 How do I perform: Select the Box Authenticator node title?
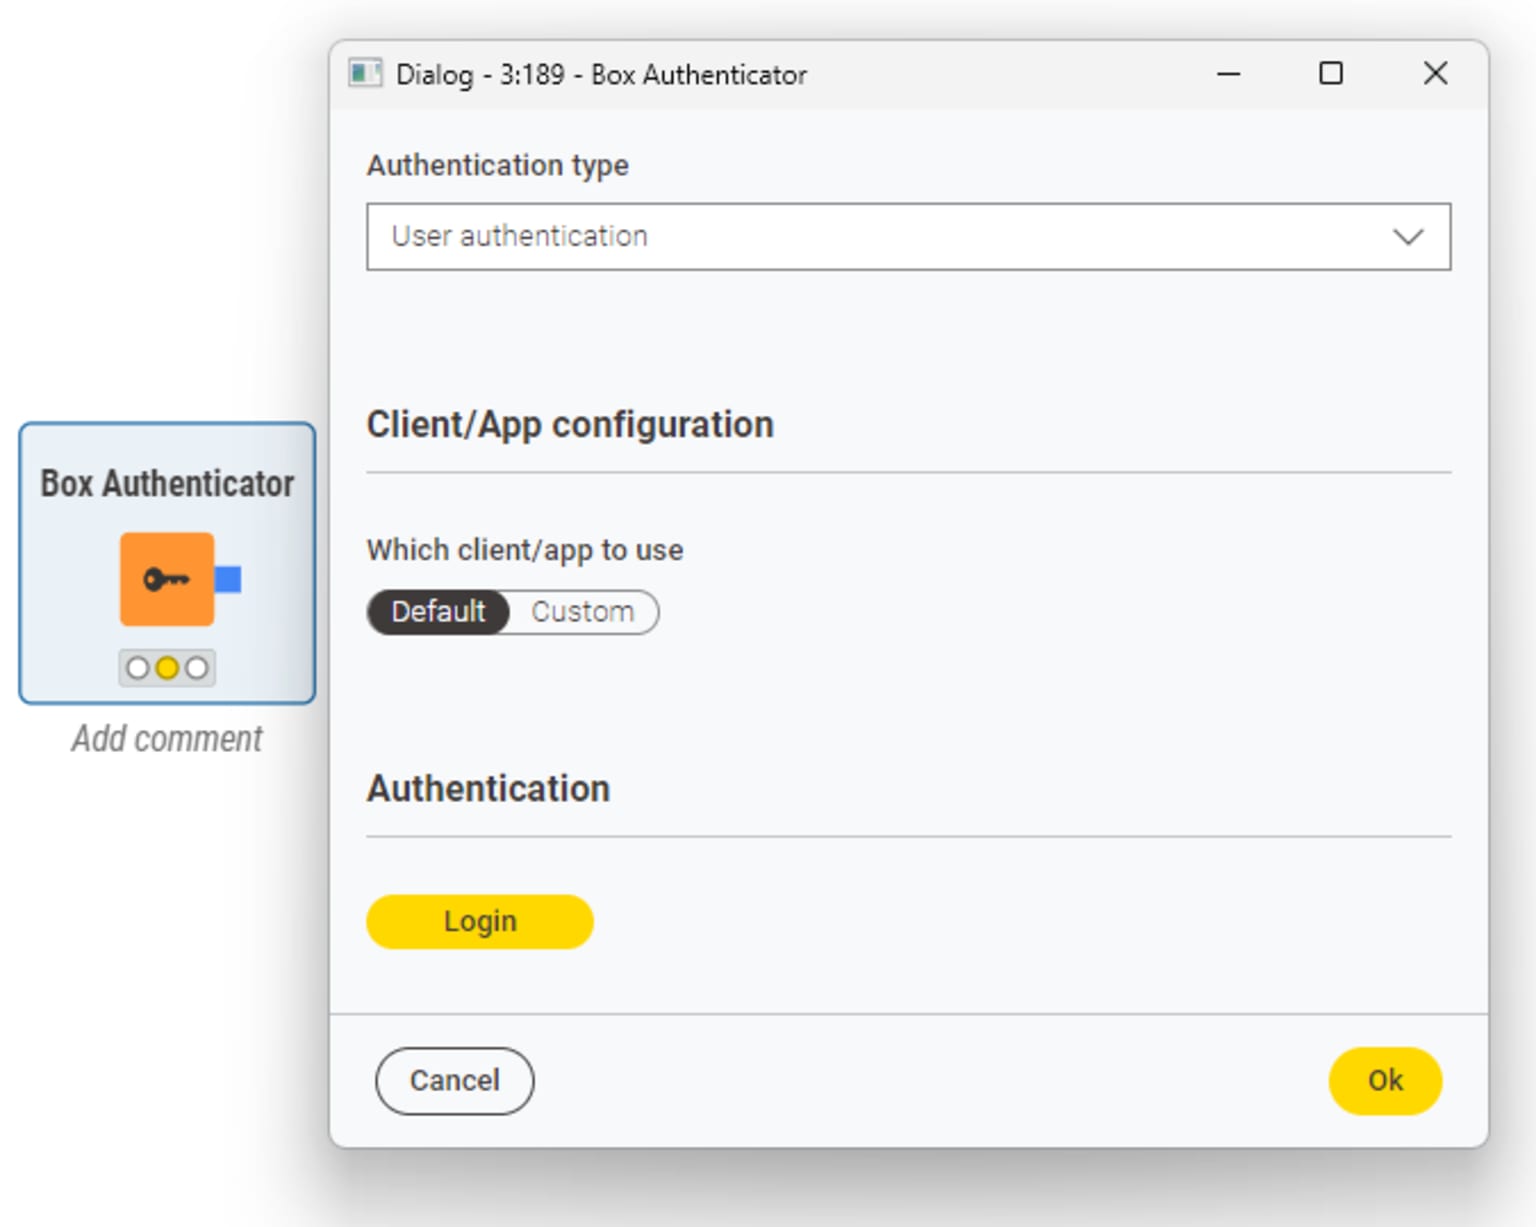pyautogui.click(x=167, y=484)
